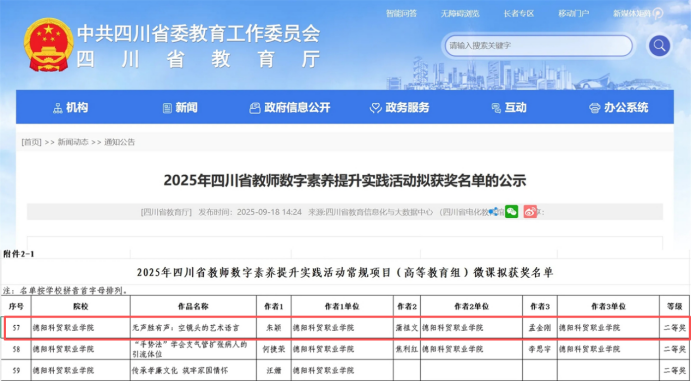Viewport: 692px width, 382px height.
Task: Click the icon beside 新媒体矩阵
Action: pos(658,14)
